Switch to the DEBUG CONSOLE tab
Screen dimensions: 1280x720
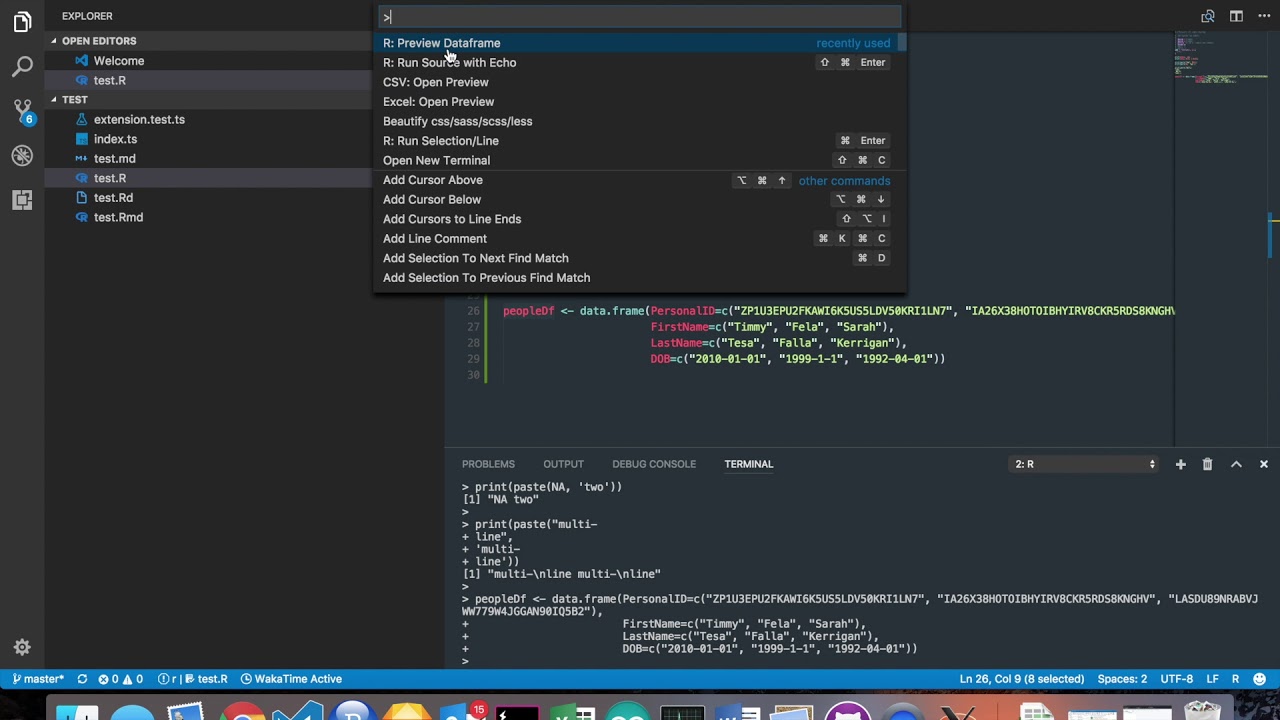click(654, 464)
